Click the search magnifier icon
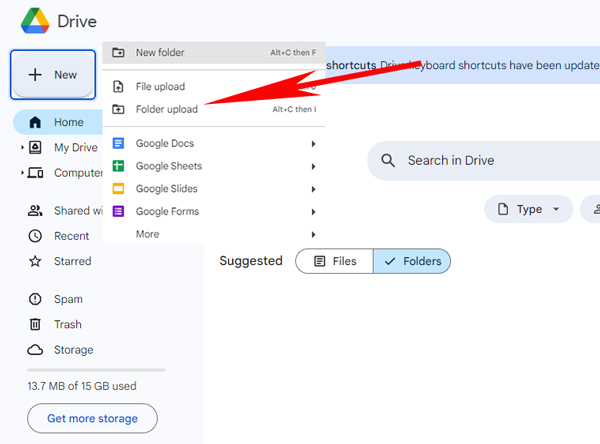600x444 pixels. pos(388,160)
